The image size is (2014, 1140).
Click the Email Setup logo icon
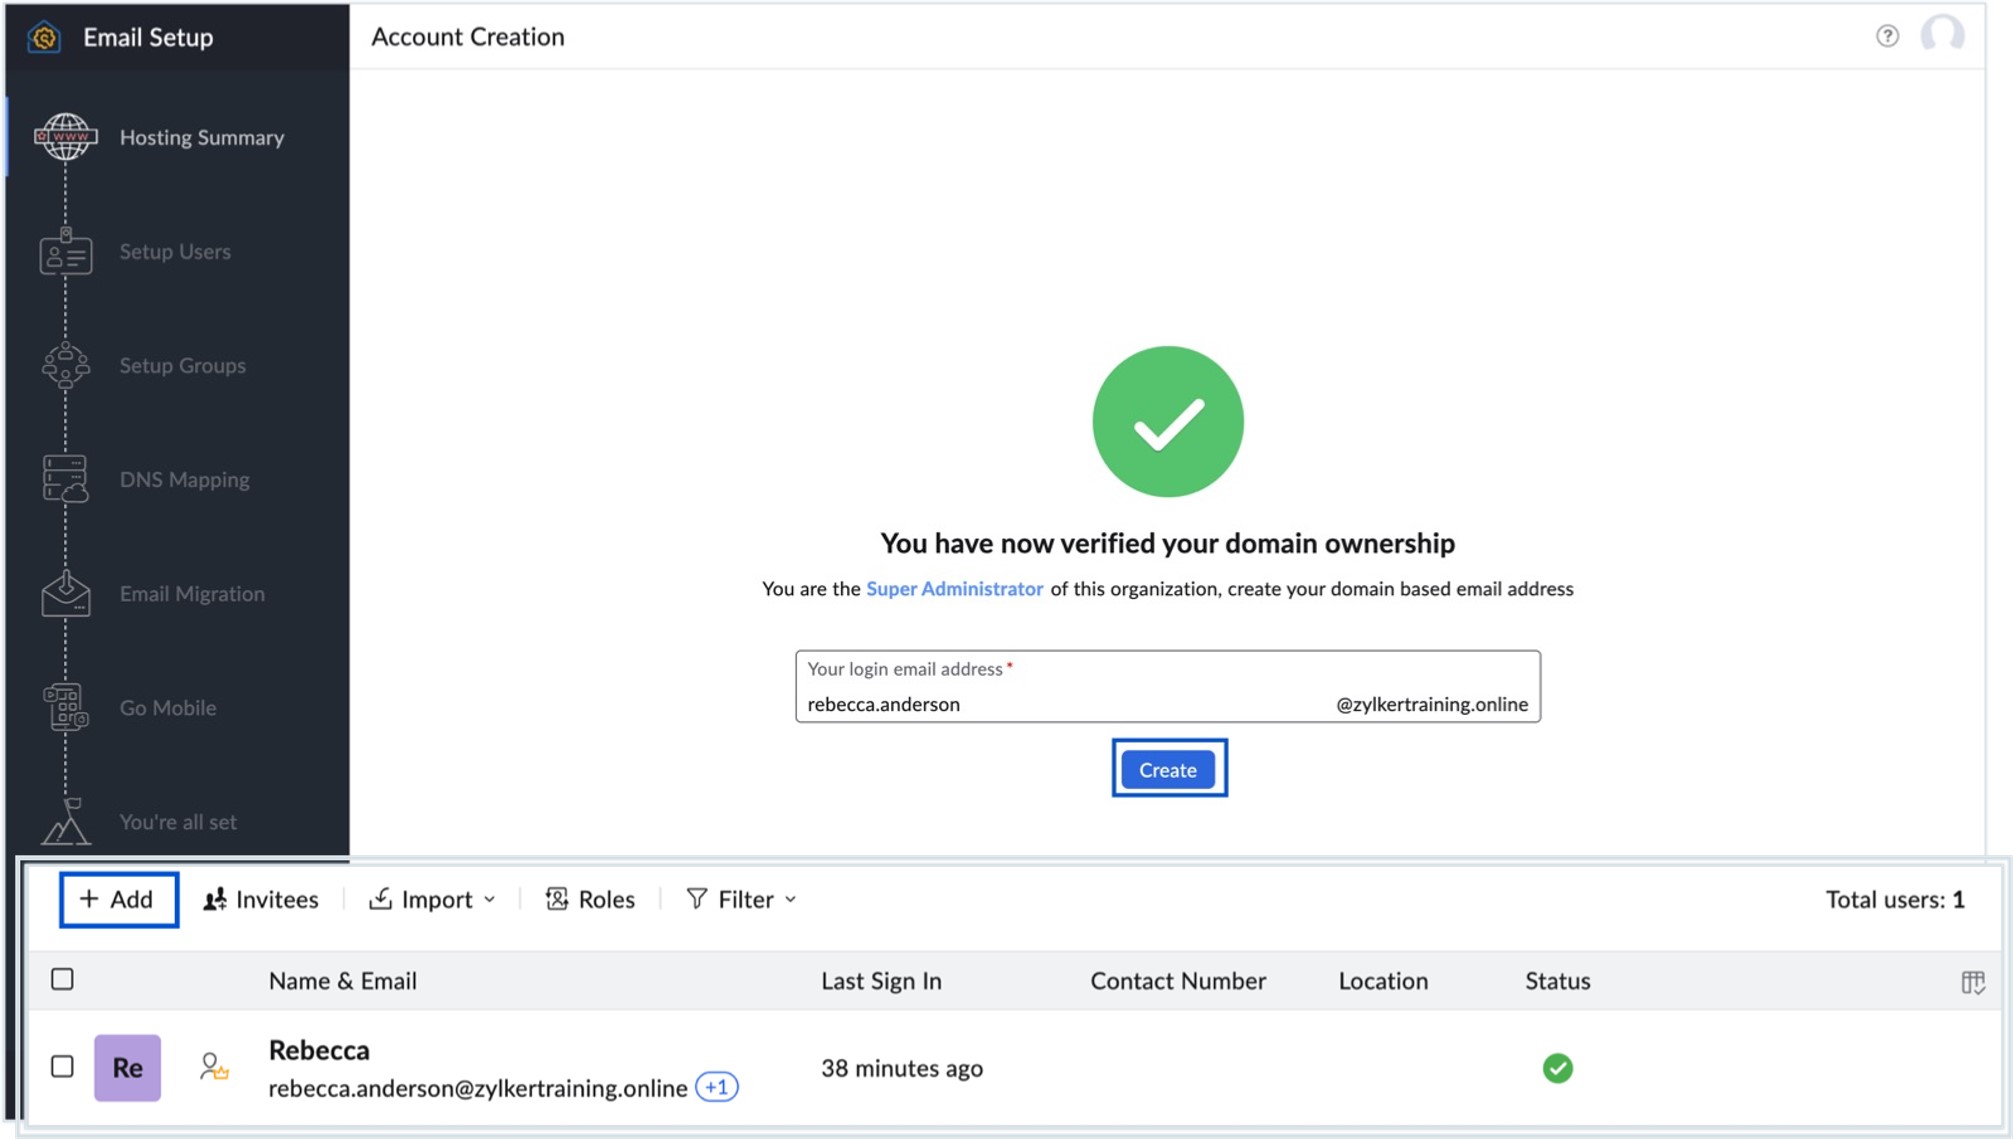[x=44, y=37]
